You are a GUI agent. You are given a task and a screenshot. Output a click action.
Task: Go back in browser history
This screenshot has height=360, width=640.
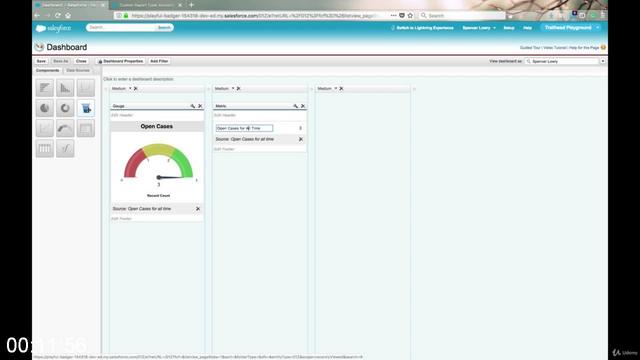click(x=37, y=16)
